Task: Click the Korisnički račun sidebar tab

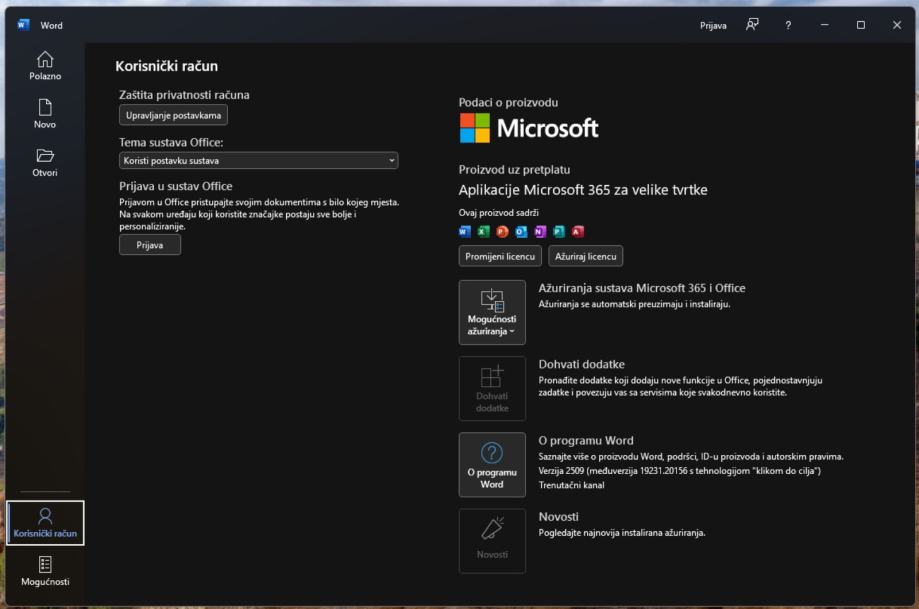Action: [45, 523]
